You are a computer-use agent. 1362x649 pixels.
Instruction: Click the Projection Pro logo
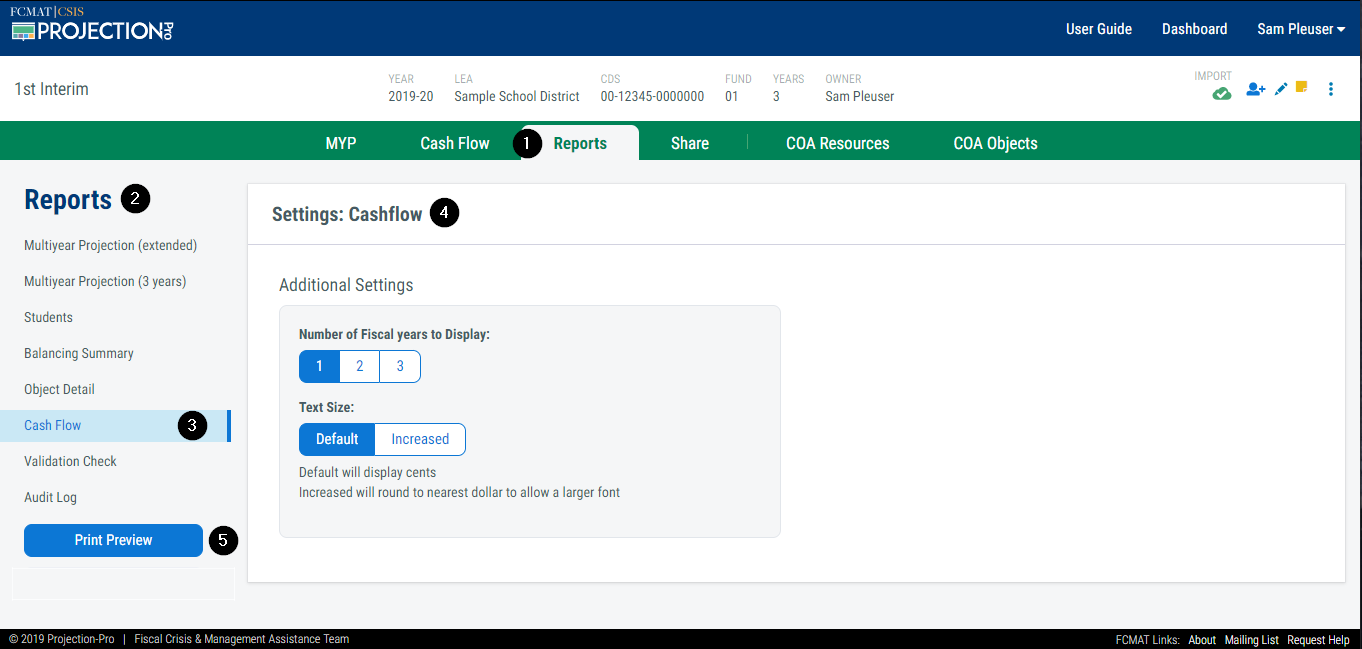[x=92, y=24]
